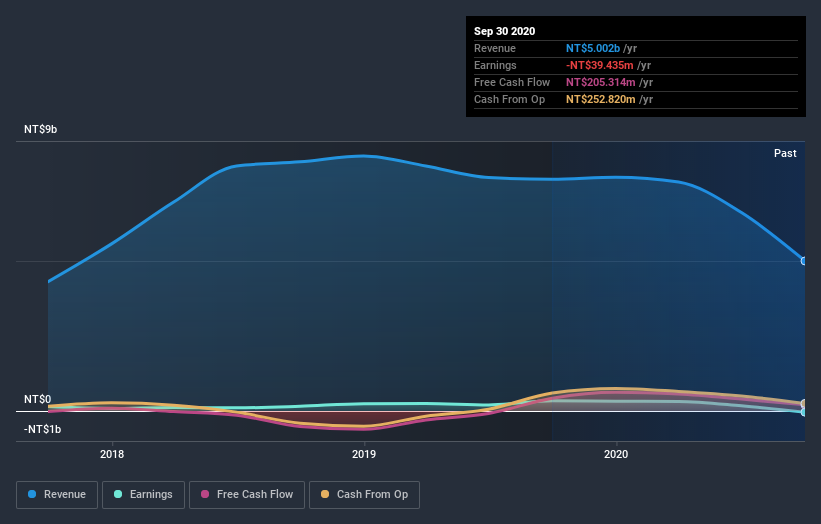Select the Revenue endpoint marker on the chart
Viewport: 821px width, 524px height.
(804, 261)
